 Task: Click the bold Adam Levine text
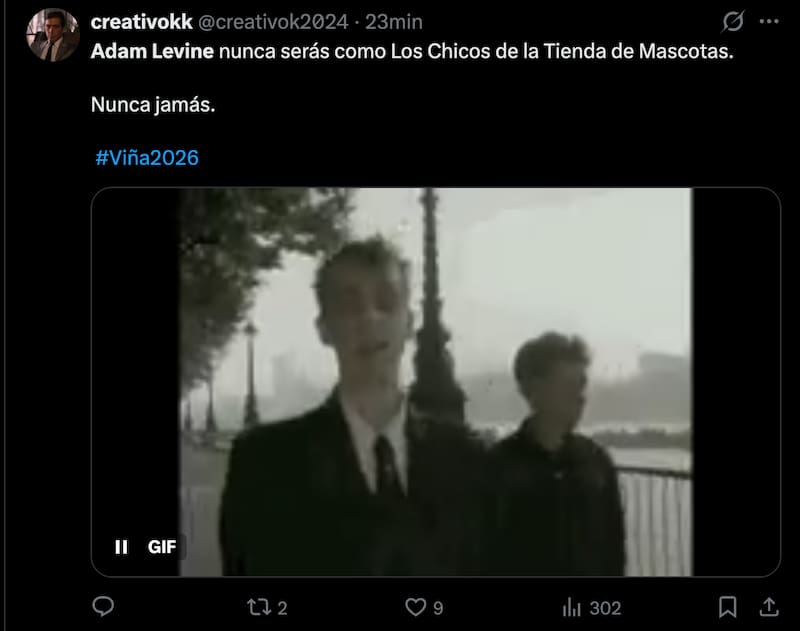click(x=152, y=51)
